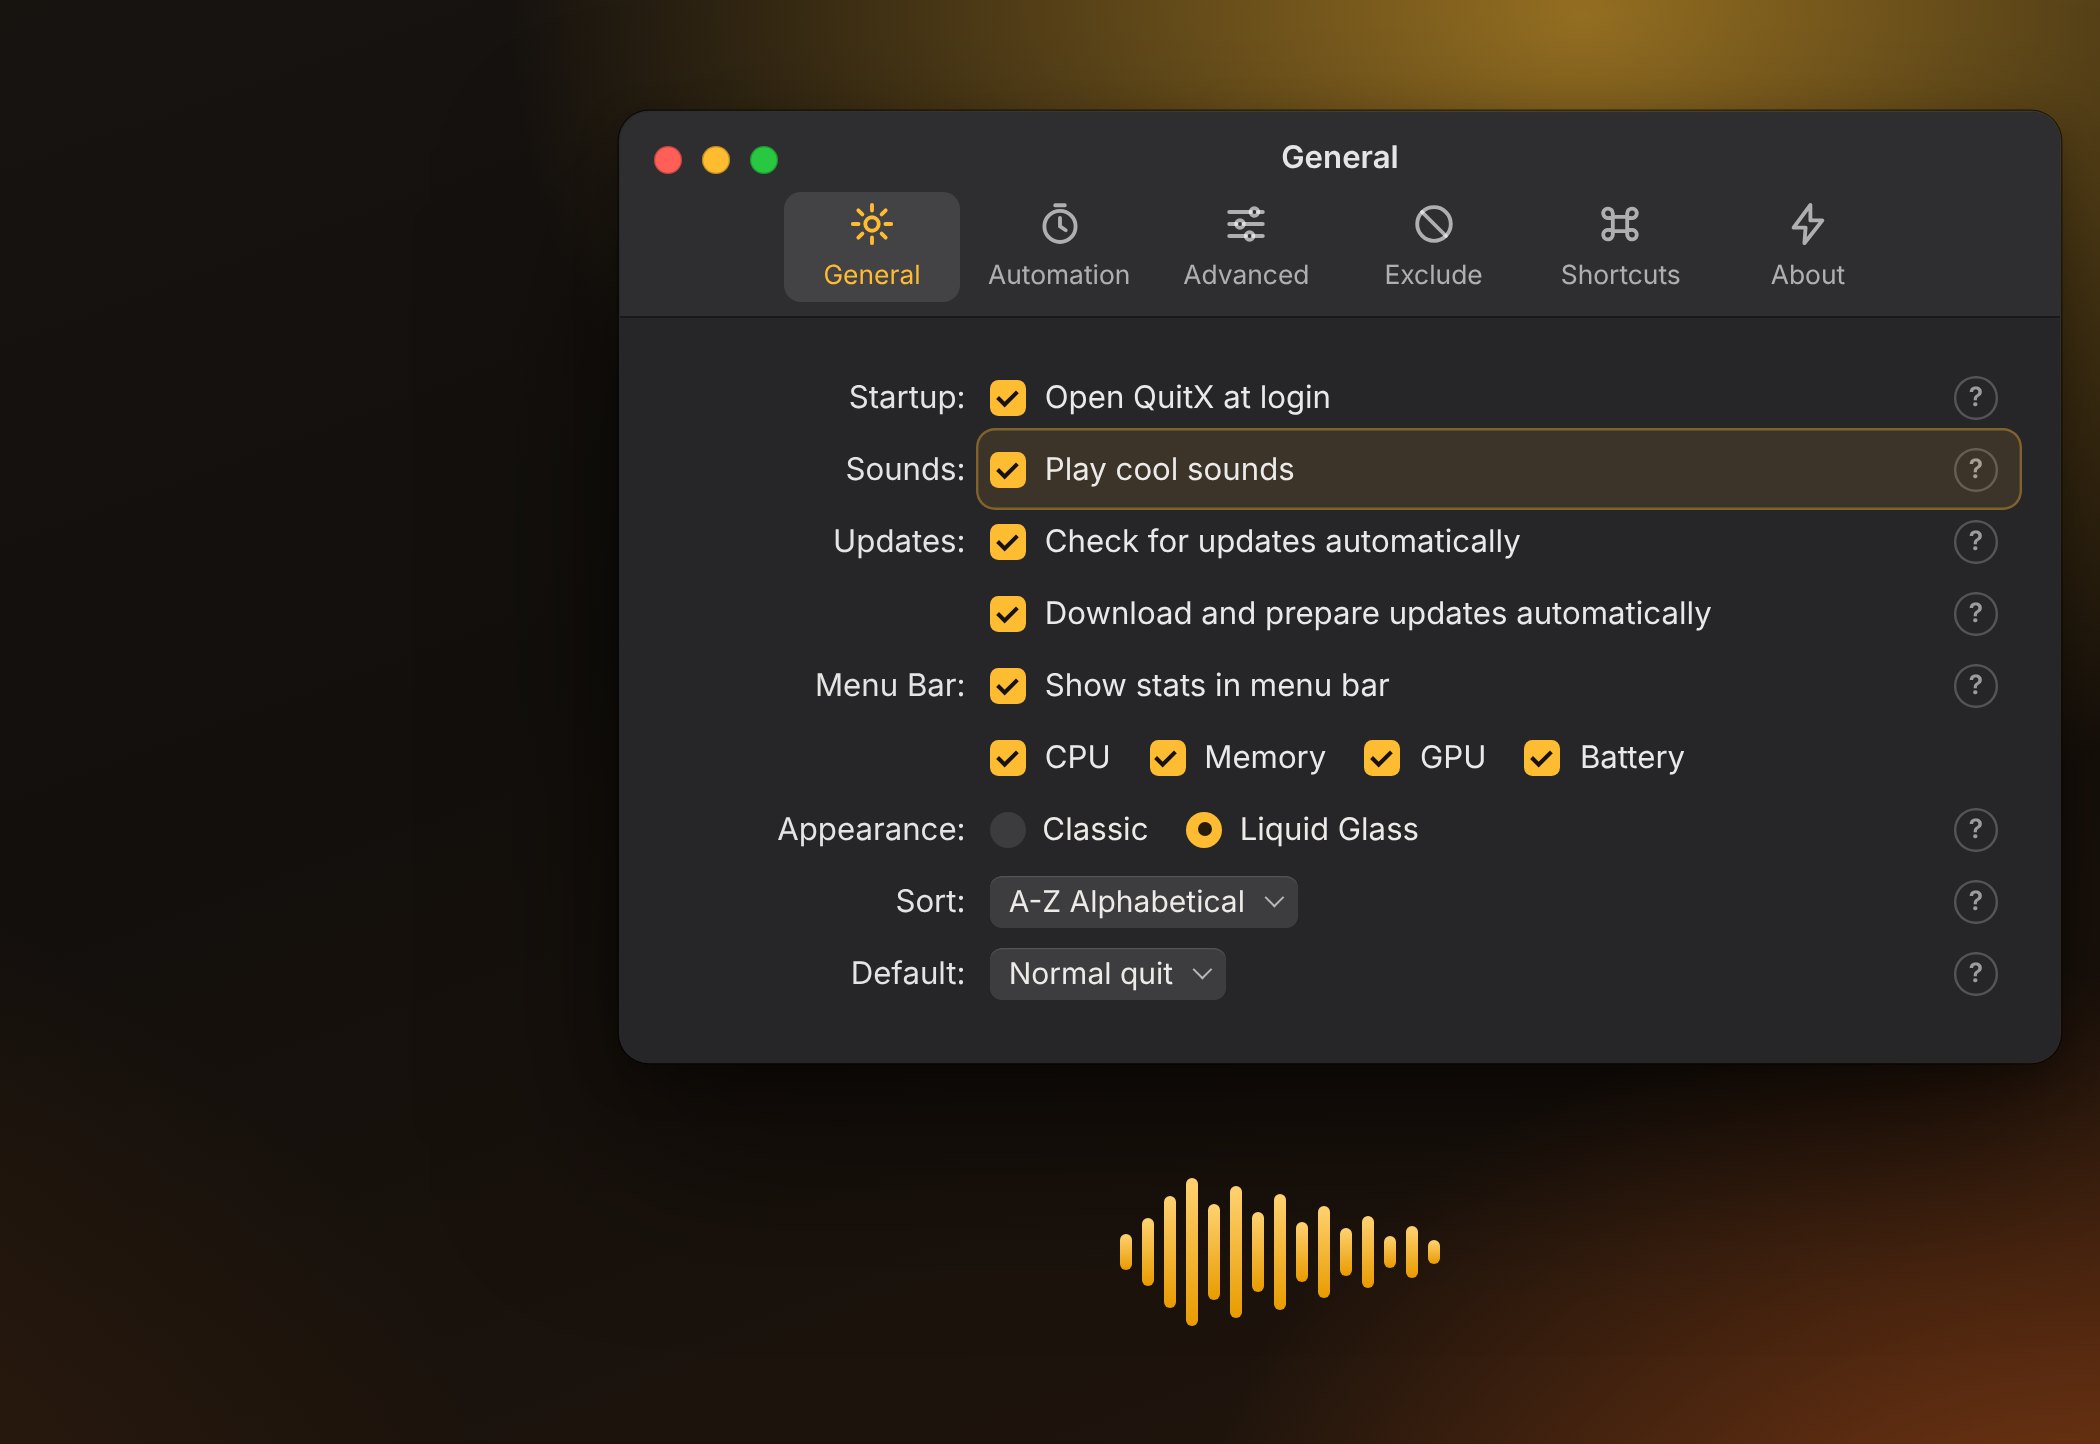Click help icon for Open QuitX at login
The width and height of the screenshot is (2100, 1444).
(1975, 397)
